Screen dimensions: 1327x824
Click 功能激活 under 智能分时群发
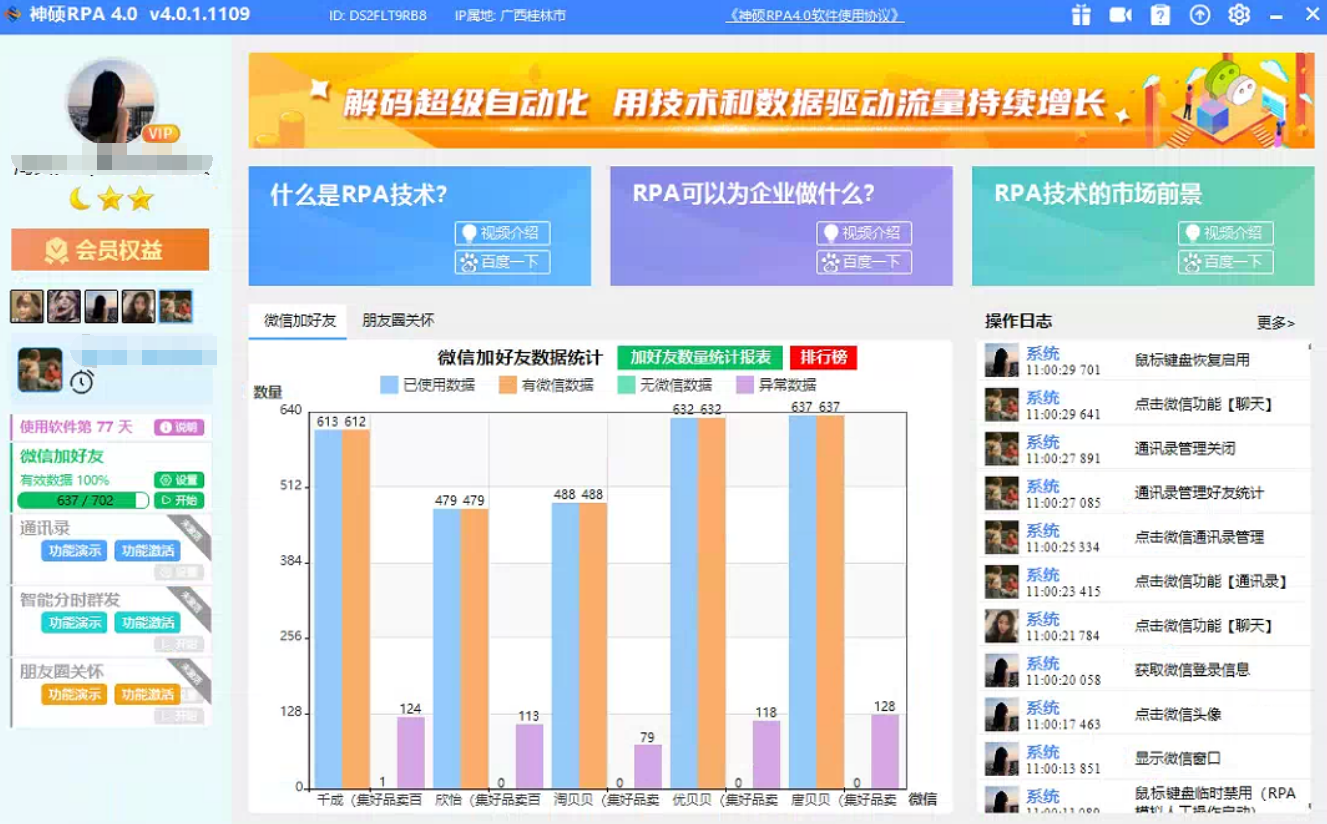(147, 623)
